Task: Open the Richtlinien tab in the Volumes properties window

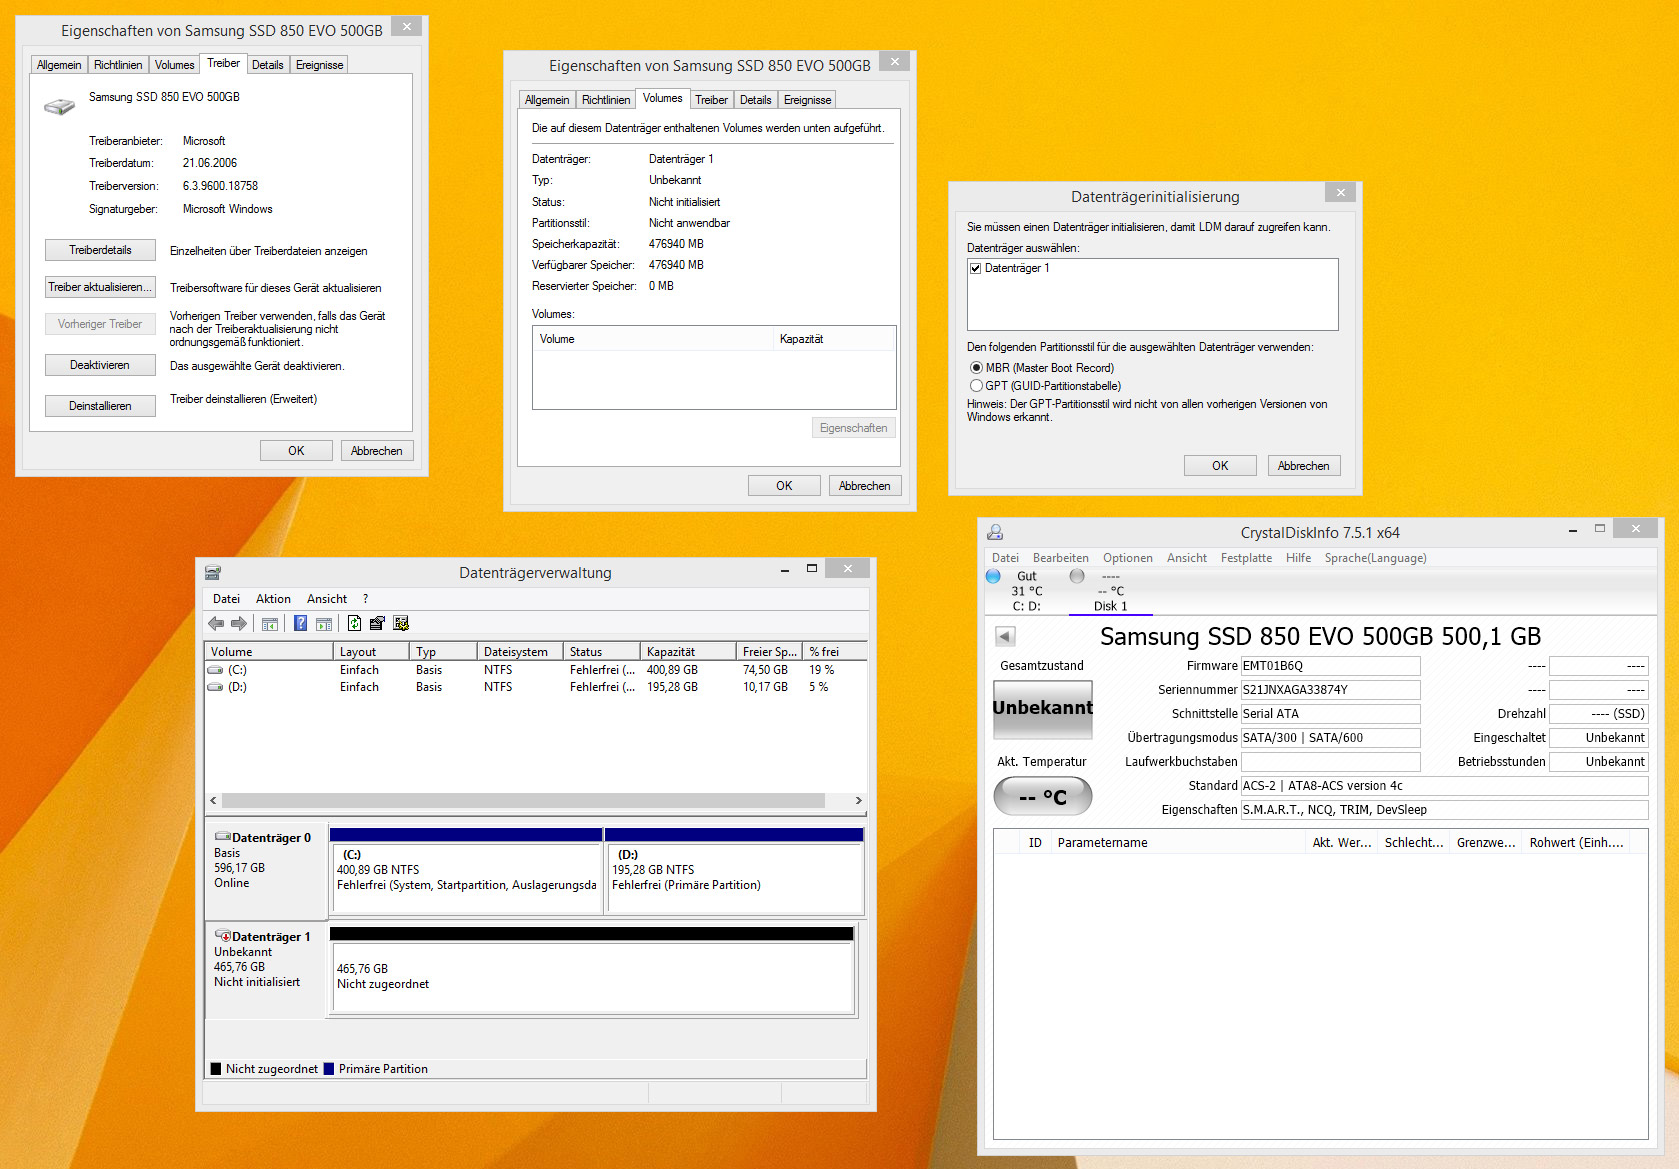Action: pyautogui.click(x=606, y=100)
